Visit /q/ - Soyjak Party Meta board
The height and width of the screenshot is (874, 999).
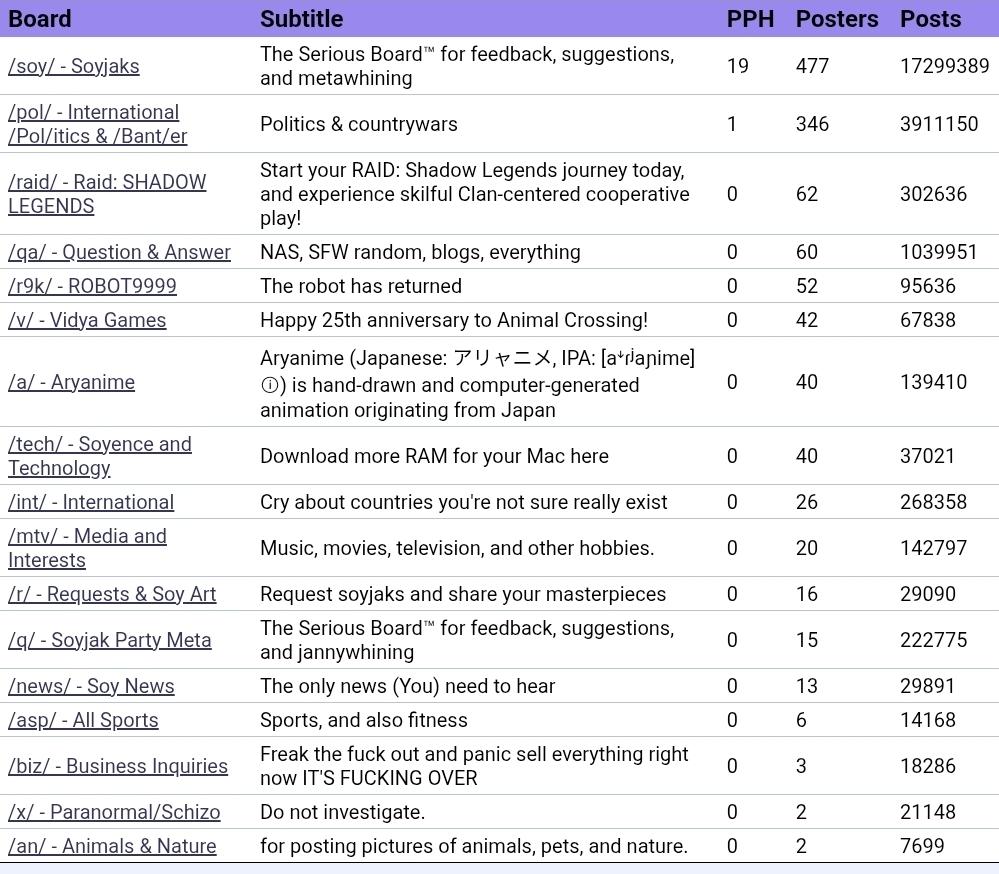tap(110, 640)
